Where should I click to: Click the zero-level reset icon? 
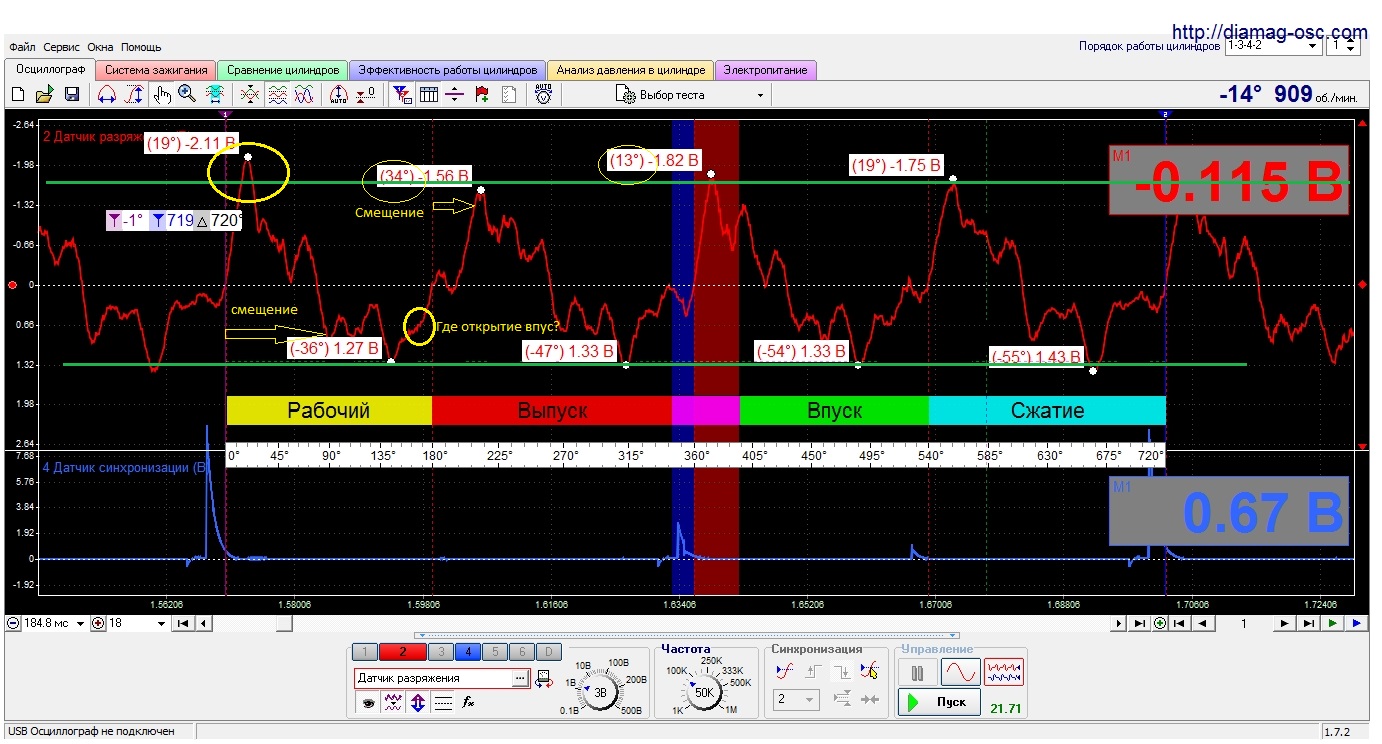coord(366,95)
